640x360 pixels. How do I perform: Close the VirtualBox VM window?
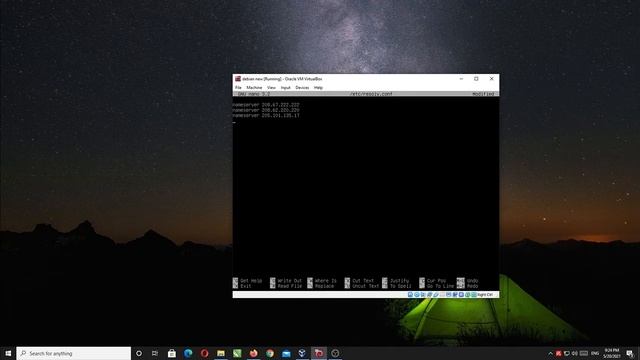pyautogui.click(x=491, y=79)
